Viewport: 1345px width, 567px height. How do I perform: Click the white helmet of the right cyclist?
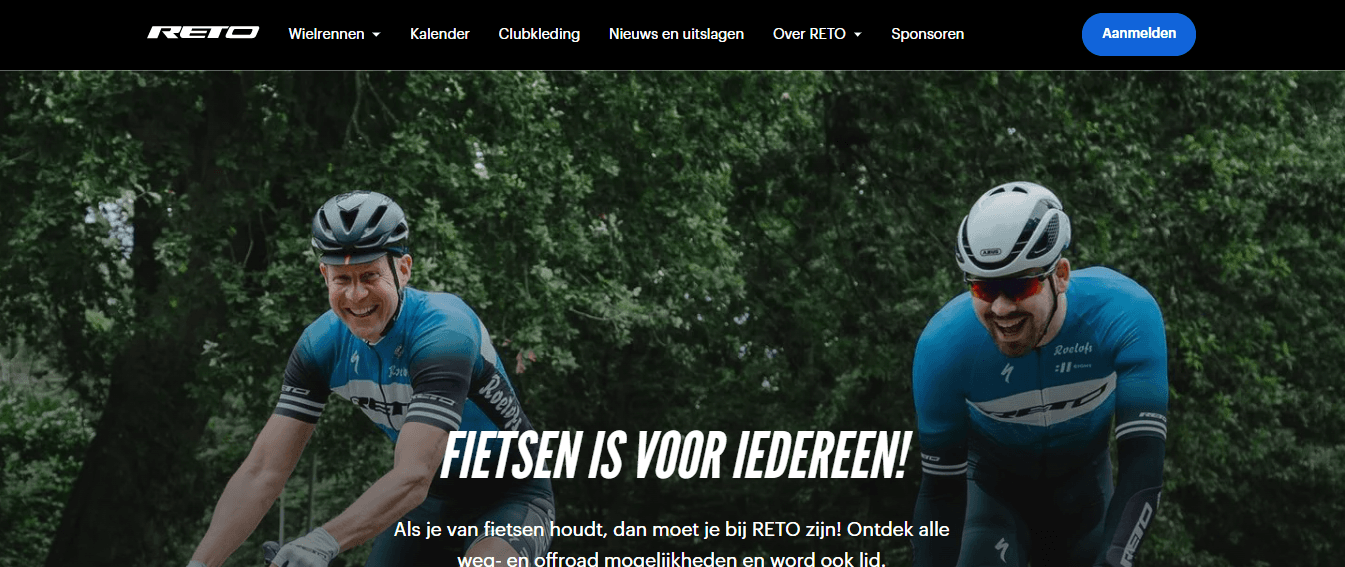[x=1013, y=228]
